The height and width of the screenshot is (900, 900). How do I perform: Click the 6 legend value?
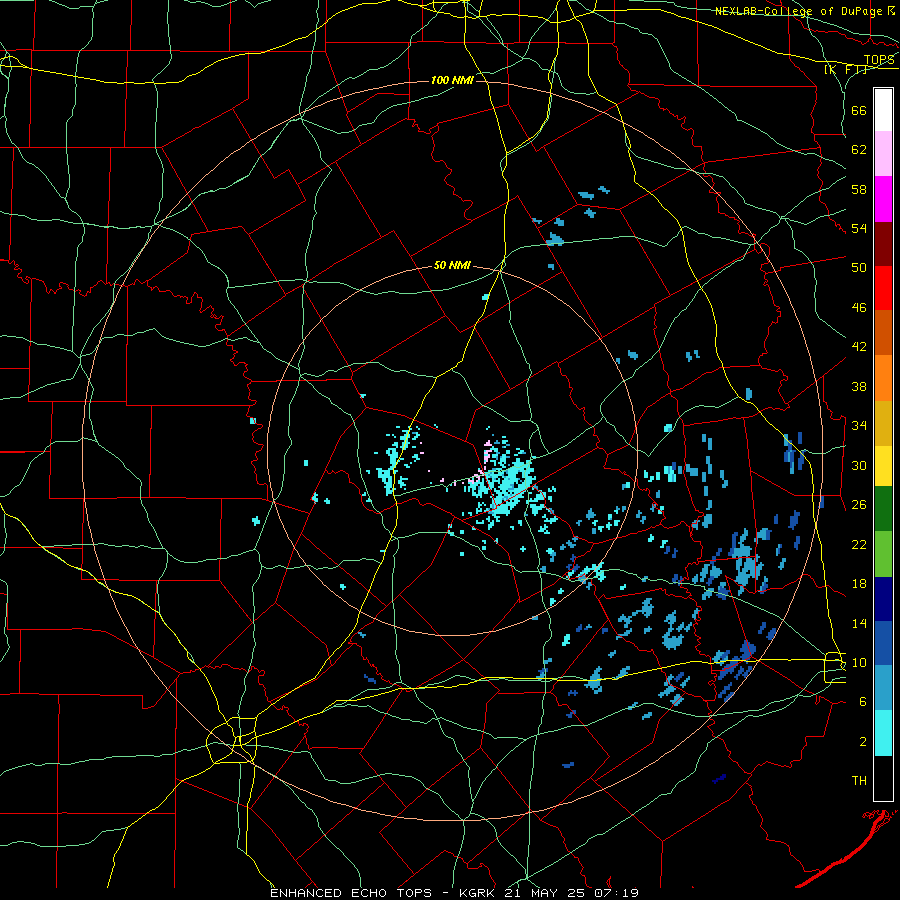pos(862,702)
